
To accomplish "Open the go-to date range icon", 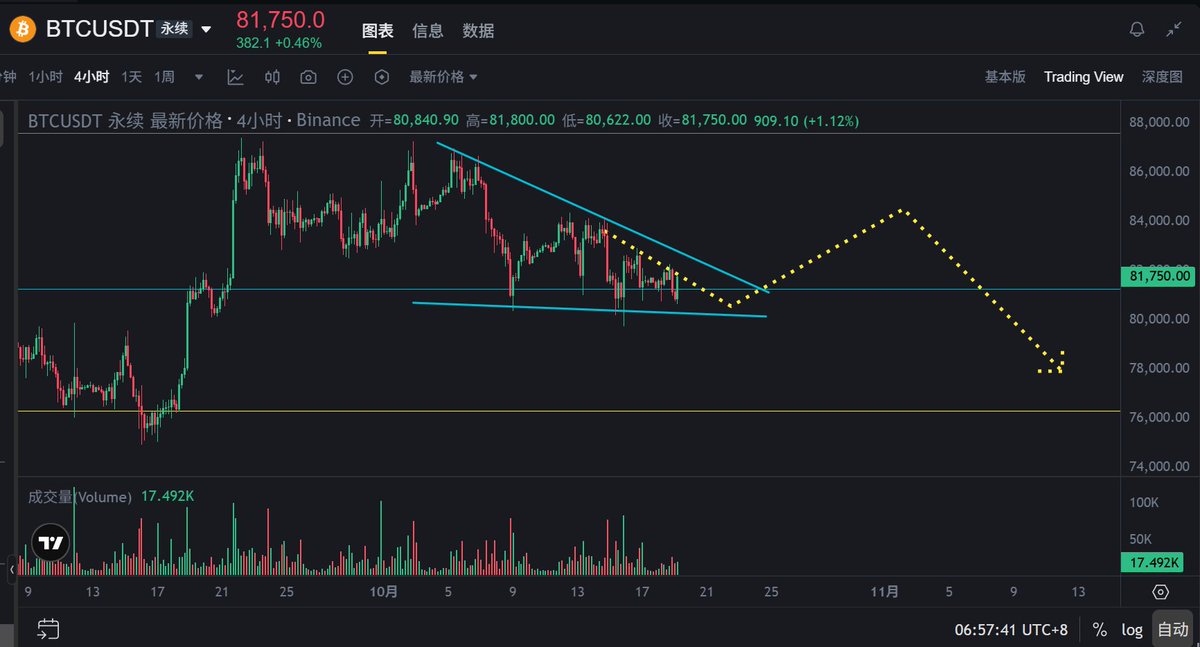I will [48, 629].
